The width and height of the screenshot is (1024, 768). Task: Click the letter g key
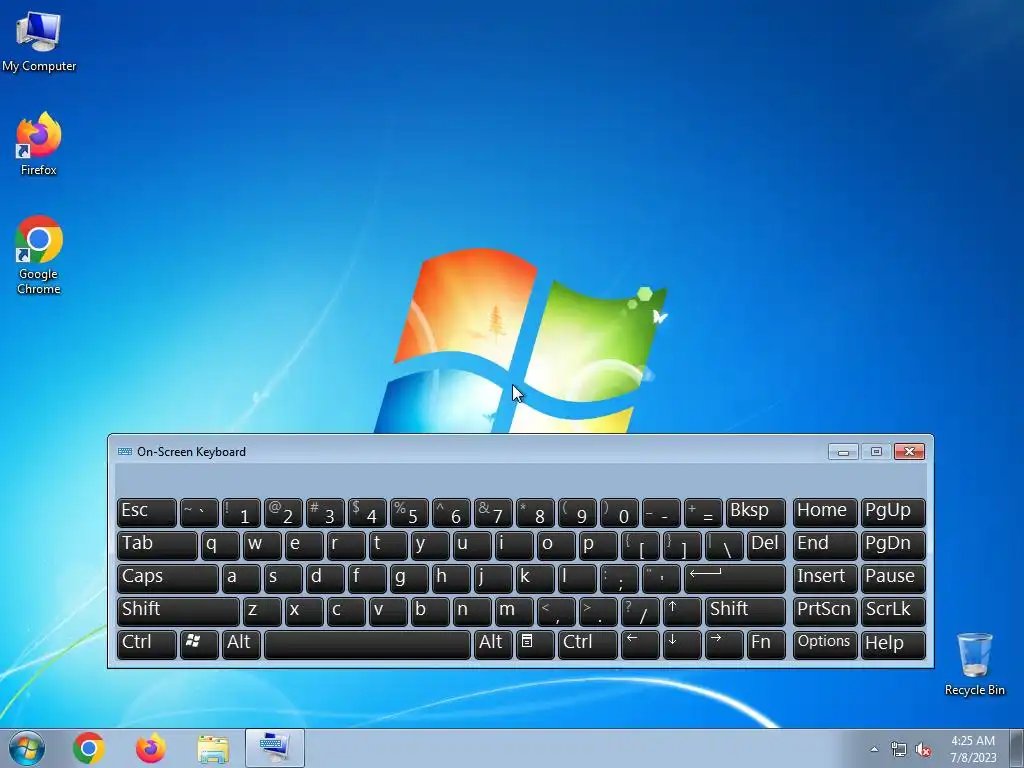click(408, 579)
